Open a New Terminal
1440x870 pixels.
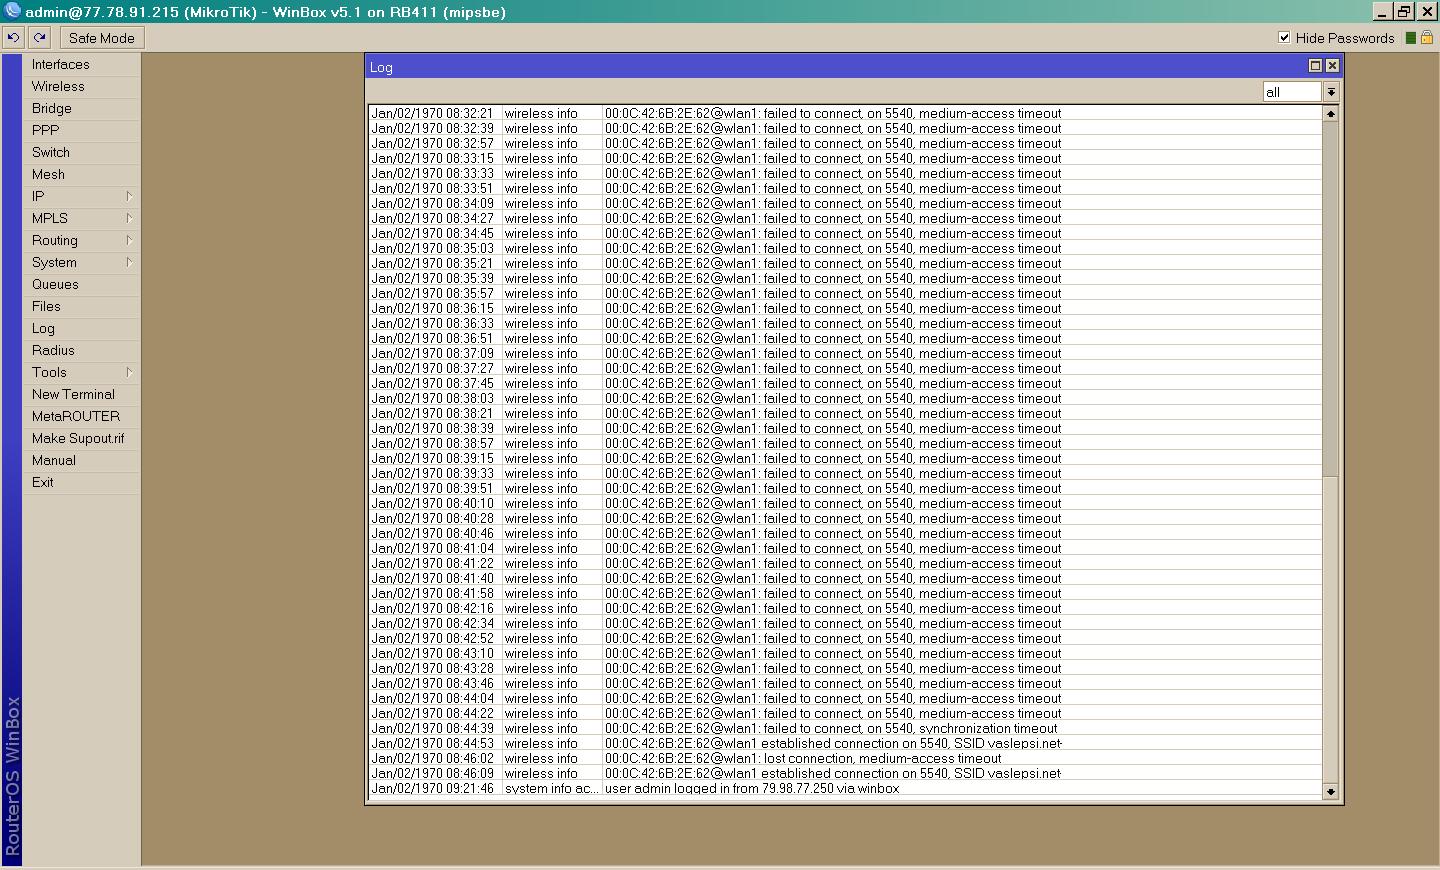click(x=72, y=394)
